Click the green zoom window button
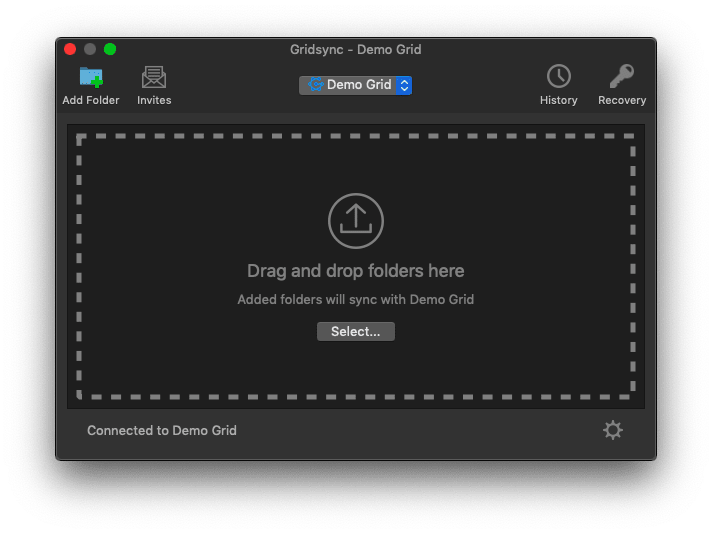712x534 pixels. tap(110, 49)
